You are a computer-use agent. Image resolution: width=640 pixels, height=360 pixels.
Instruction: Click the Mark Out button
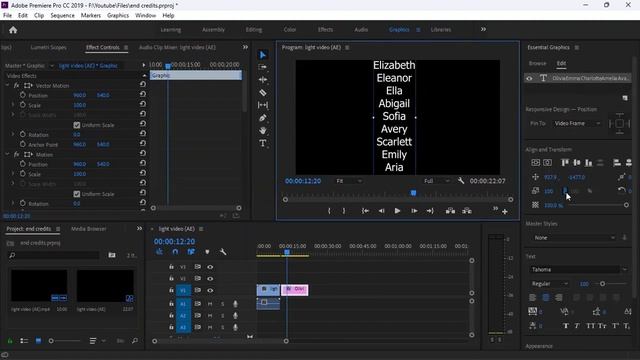[x=344, y=211]
